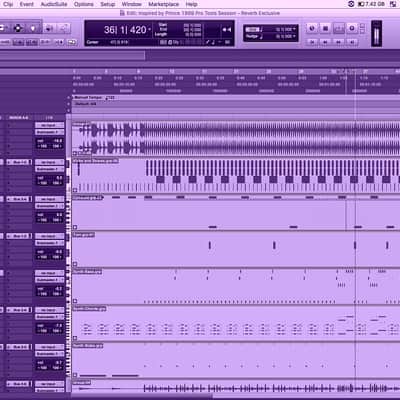This screenshot has height=400, width=400.
Task: Click the second standalone toolbar button after the edit tools
Action: [x=64, y=29]
